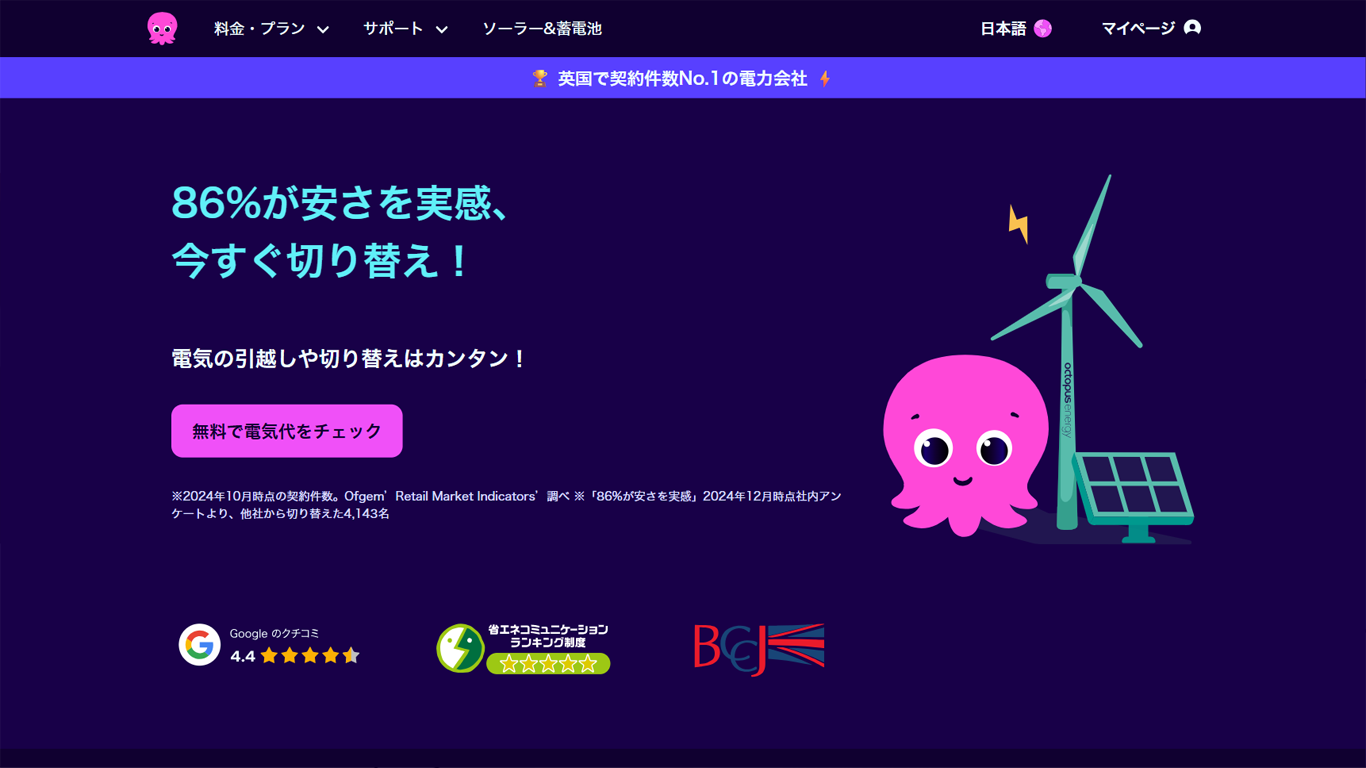Click the Google review star rating
Viewport: 1366px width, 768px height.
310,656
